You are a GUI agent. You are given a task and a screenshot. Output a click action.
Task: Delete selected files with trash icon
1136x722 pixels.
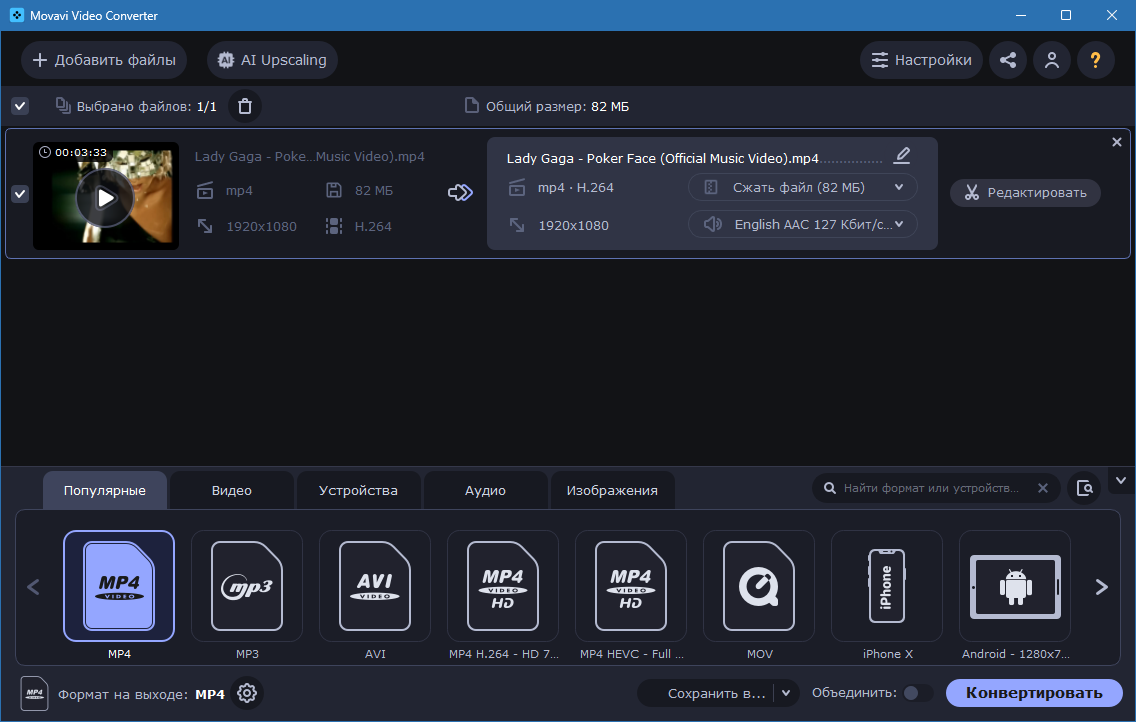[x=245, y=106]
